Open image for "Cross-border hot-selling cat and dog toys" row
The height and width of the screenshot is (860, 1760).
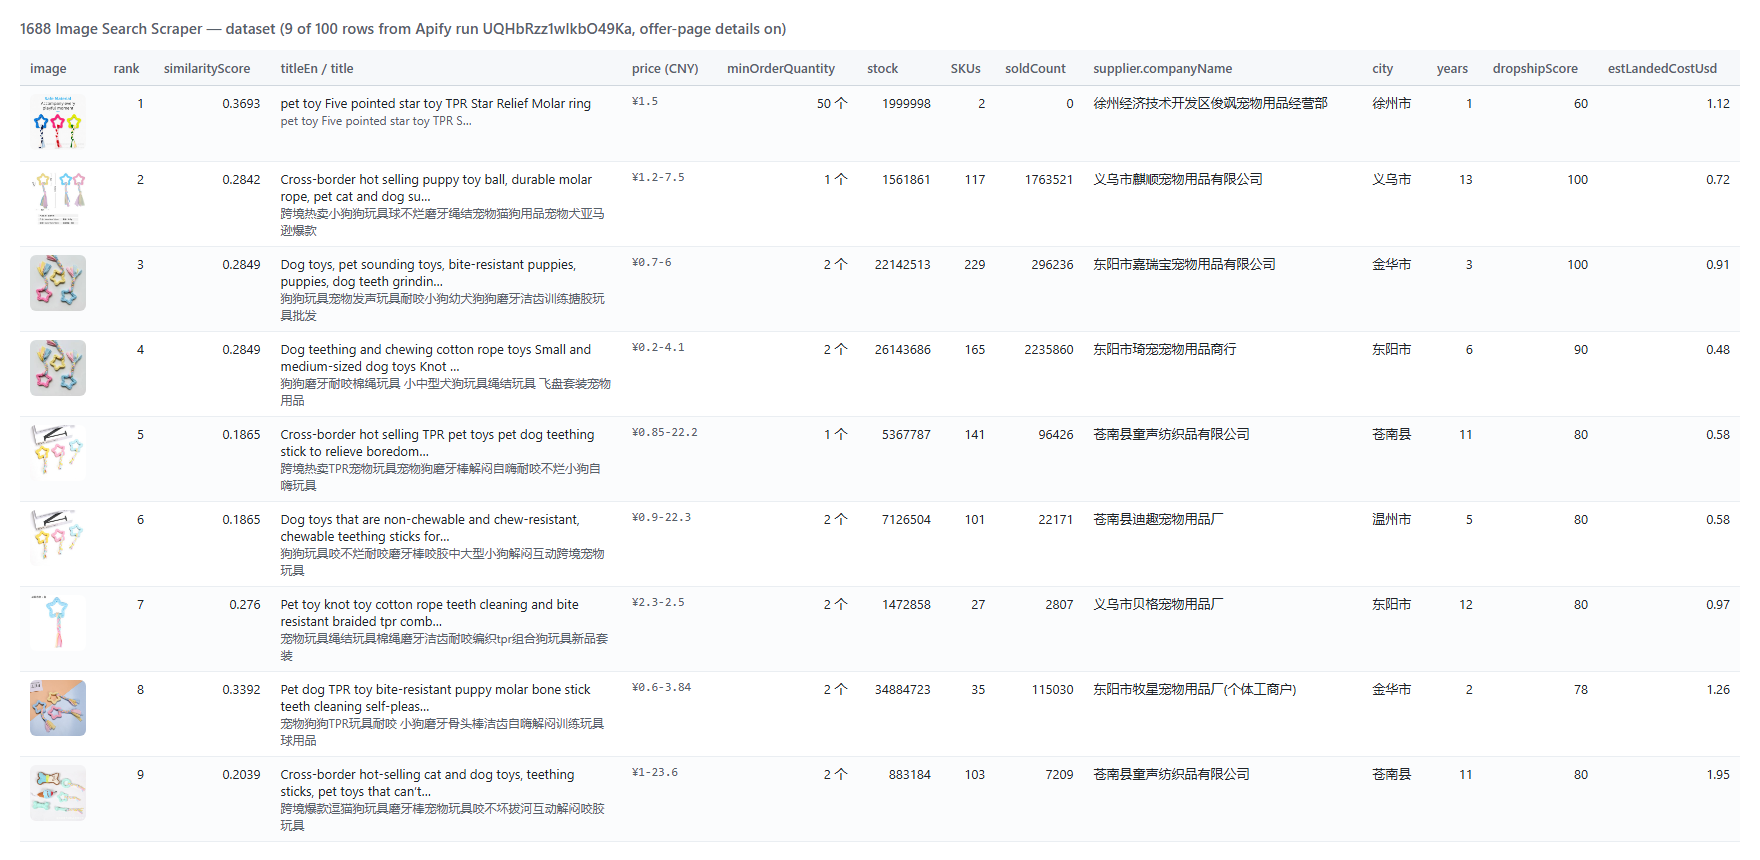pos(58,793)
